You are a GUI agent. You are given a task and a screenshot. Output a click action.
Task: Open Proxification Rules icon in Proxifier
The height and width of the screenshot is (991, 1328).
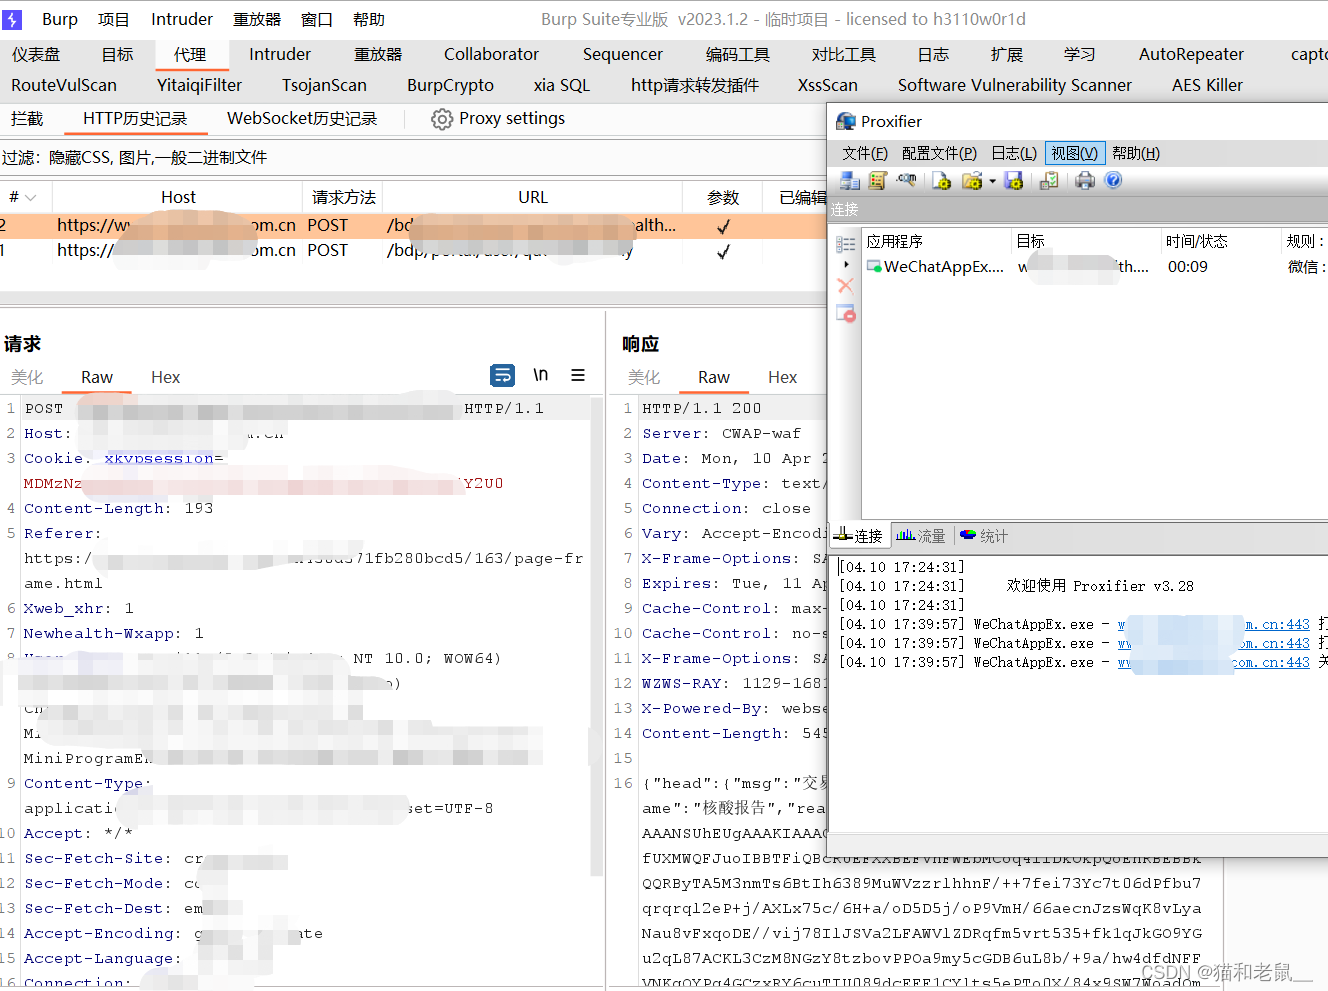coord(878,180)
